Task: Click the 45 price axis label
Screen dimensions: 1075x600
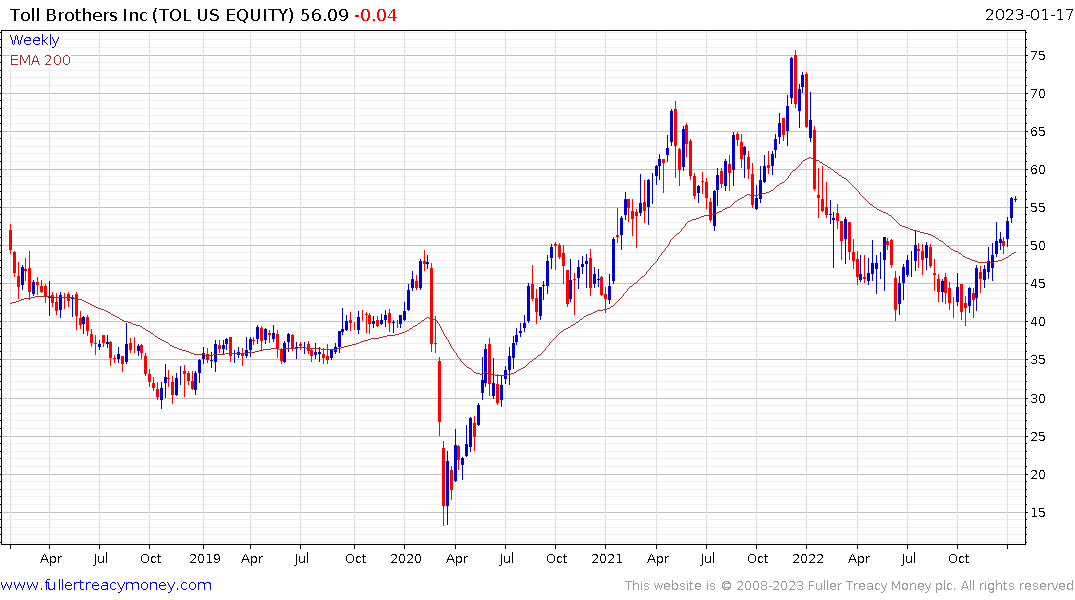Action: point(1038,284)
